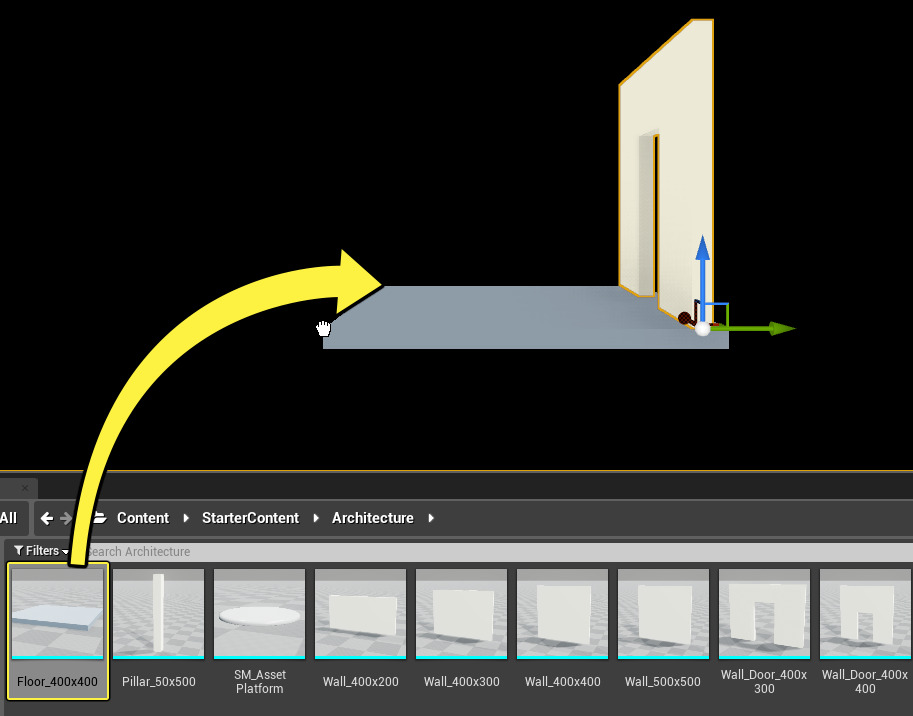Click the Wall_400x200 name label
Screen dimensions: 913x716
360,682
